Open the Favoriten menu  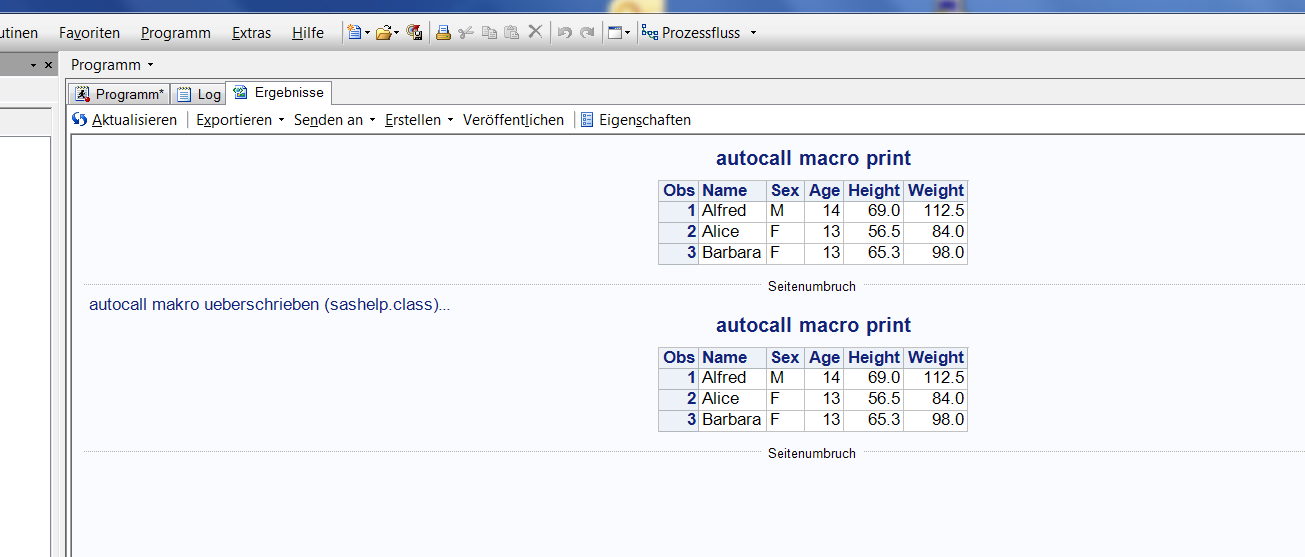coord(89,33)
